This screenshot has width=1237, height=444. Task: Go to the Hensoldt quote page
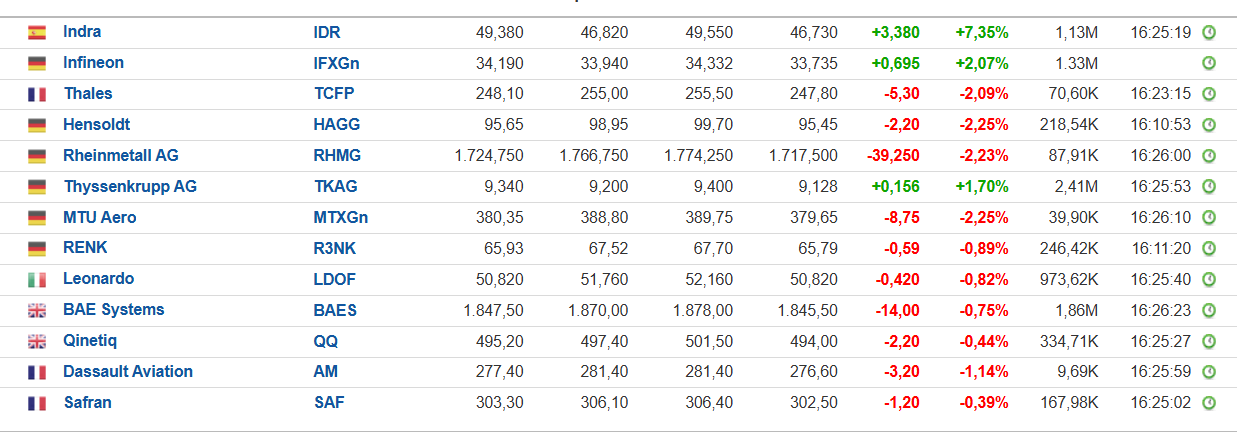(x=96, y=125)
